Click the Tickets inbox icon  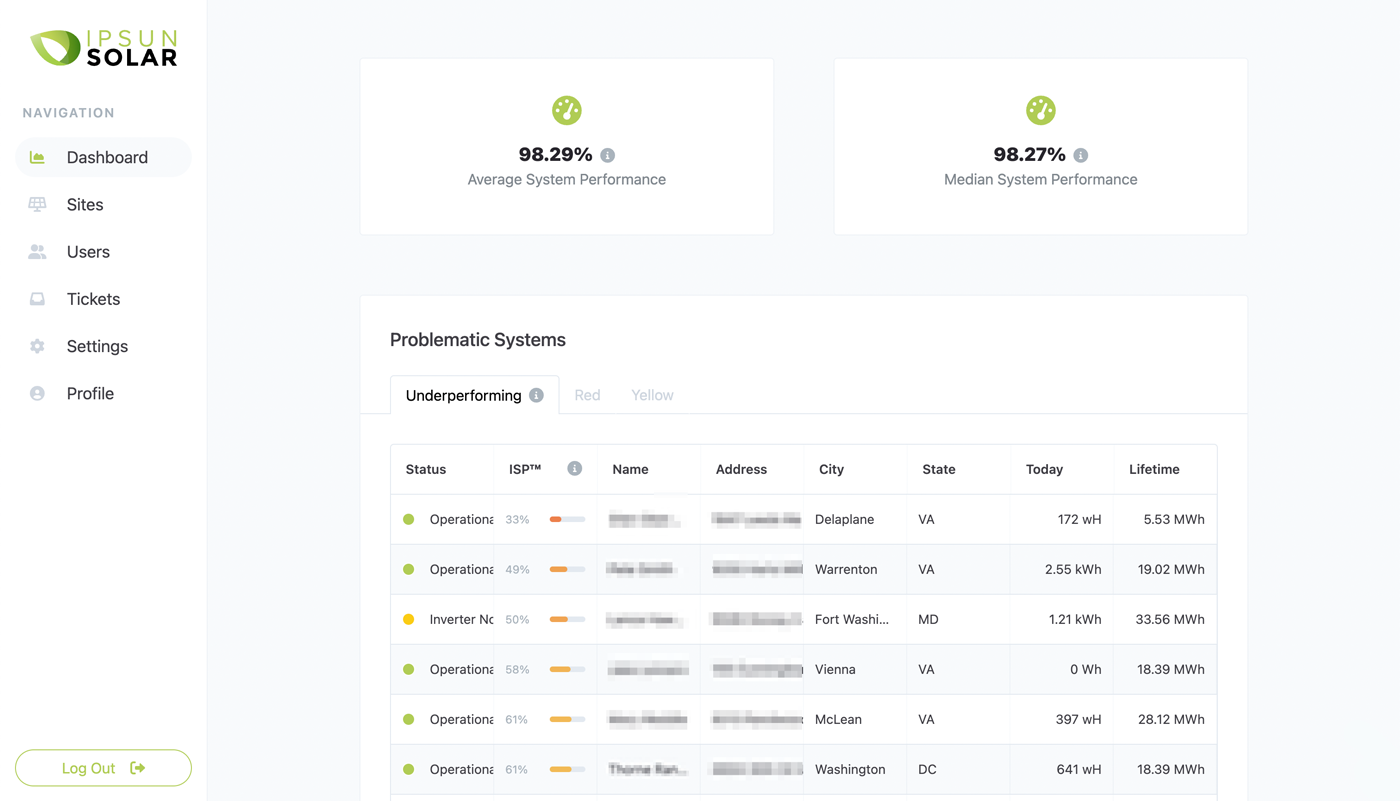38,299
